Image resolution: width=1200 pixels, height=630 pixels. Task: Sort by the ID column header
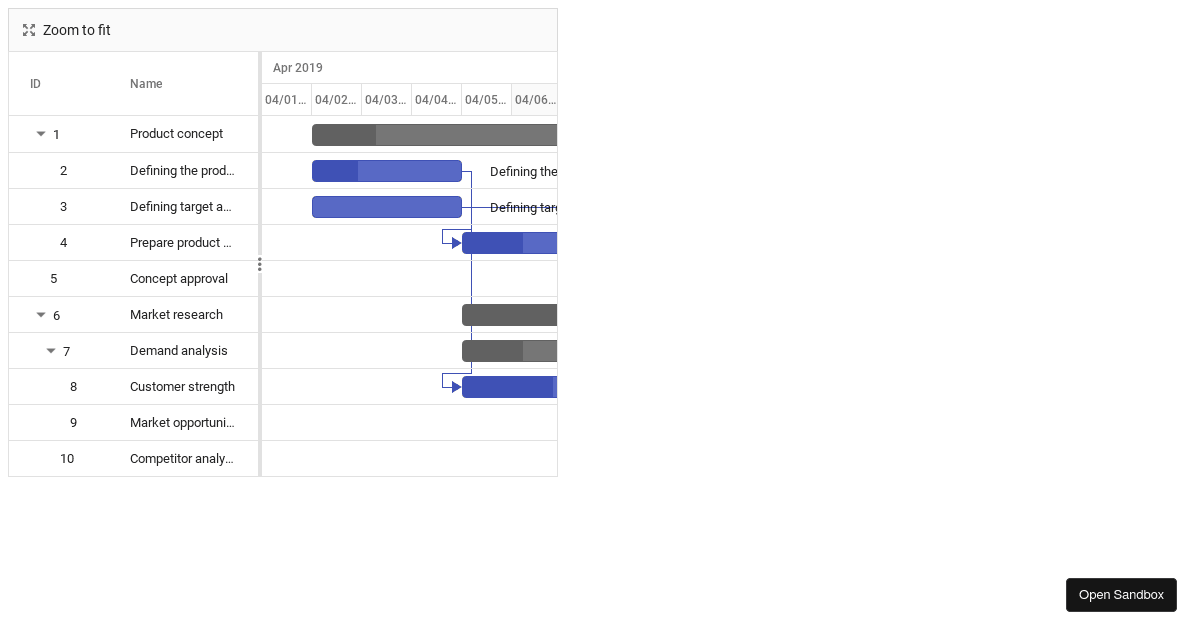[x=36, y=84]
